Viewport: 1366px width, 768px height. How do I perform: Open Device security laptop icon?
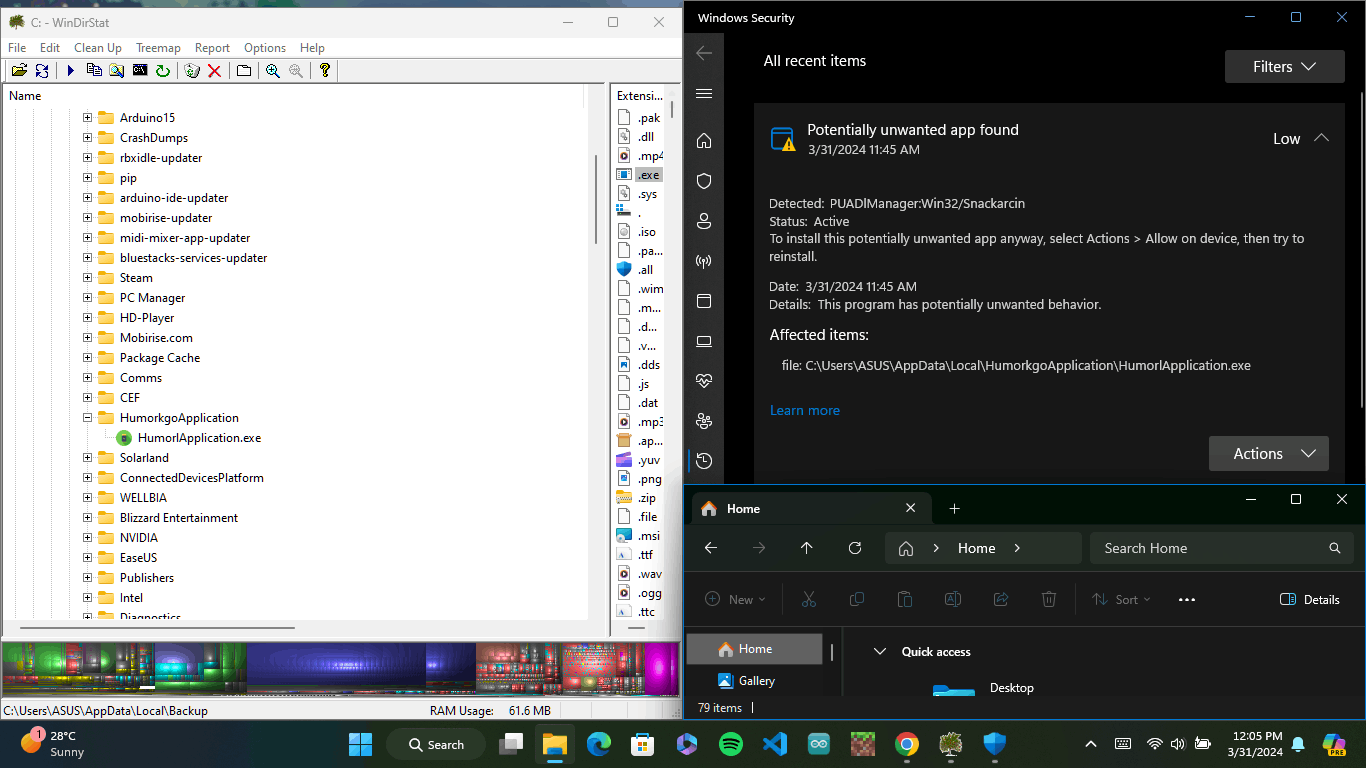point(704,341)
